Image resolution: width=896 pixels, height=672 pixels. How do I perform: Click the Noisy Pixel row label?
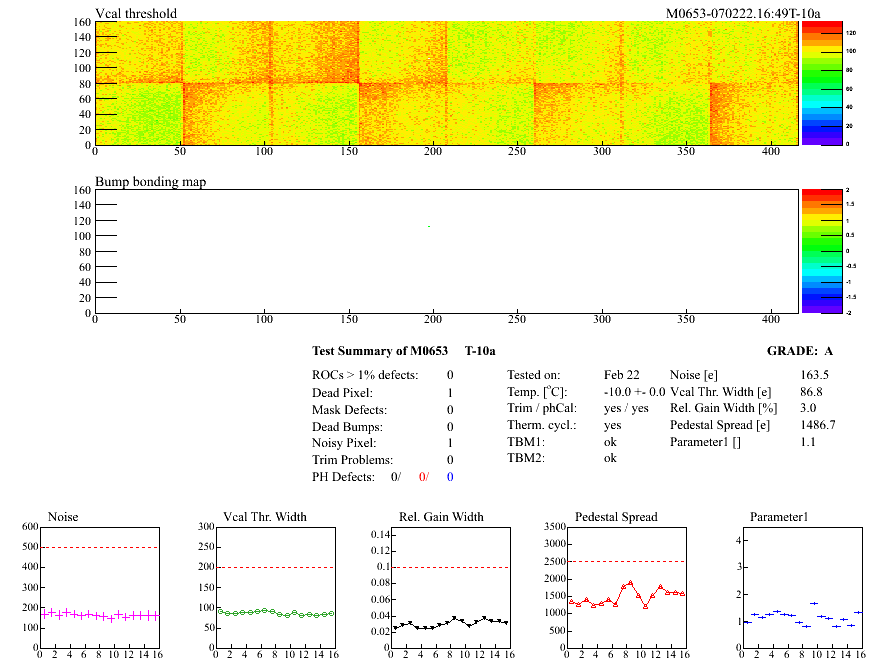click(344, 443)
